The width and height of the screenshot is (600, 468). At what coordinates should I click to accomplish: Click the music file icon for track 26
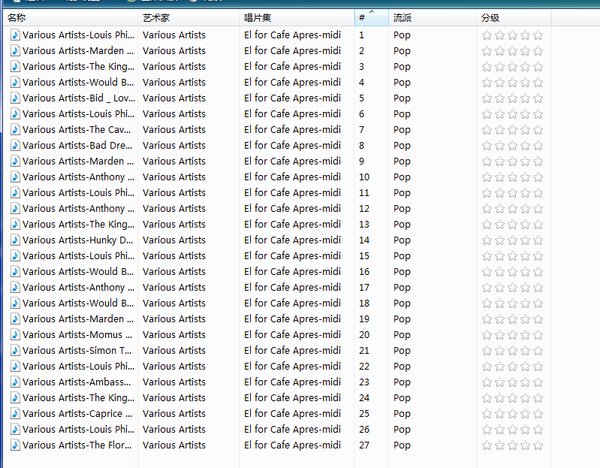(x=15, y=429)
